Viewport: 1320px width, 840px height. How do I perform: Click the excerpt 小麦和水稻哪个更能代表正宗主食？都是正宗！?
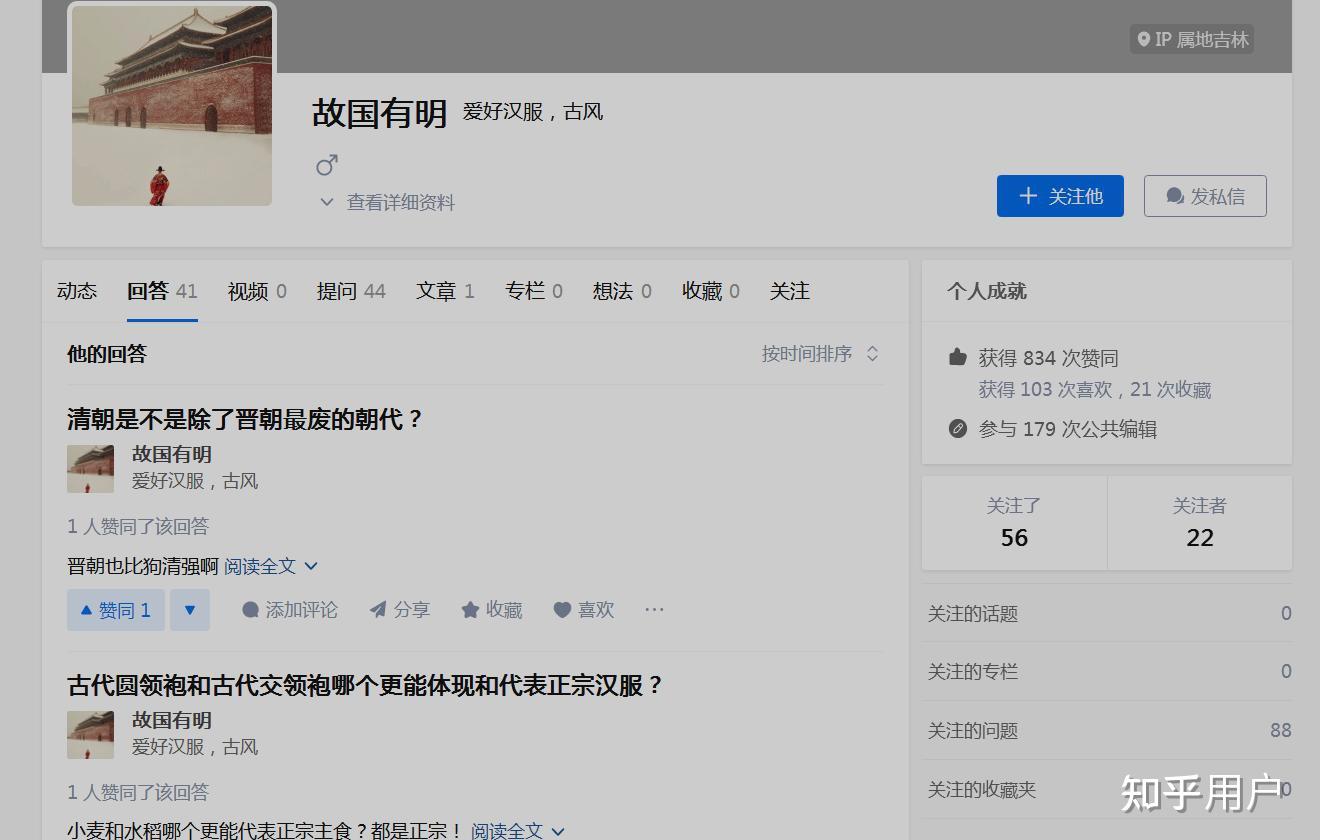pyautogui.click(x=266, y=831)
